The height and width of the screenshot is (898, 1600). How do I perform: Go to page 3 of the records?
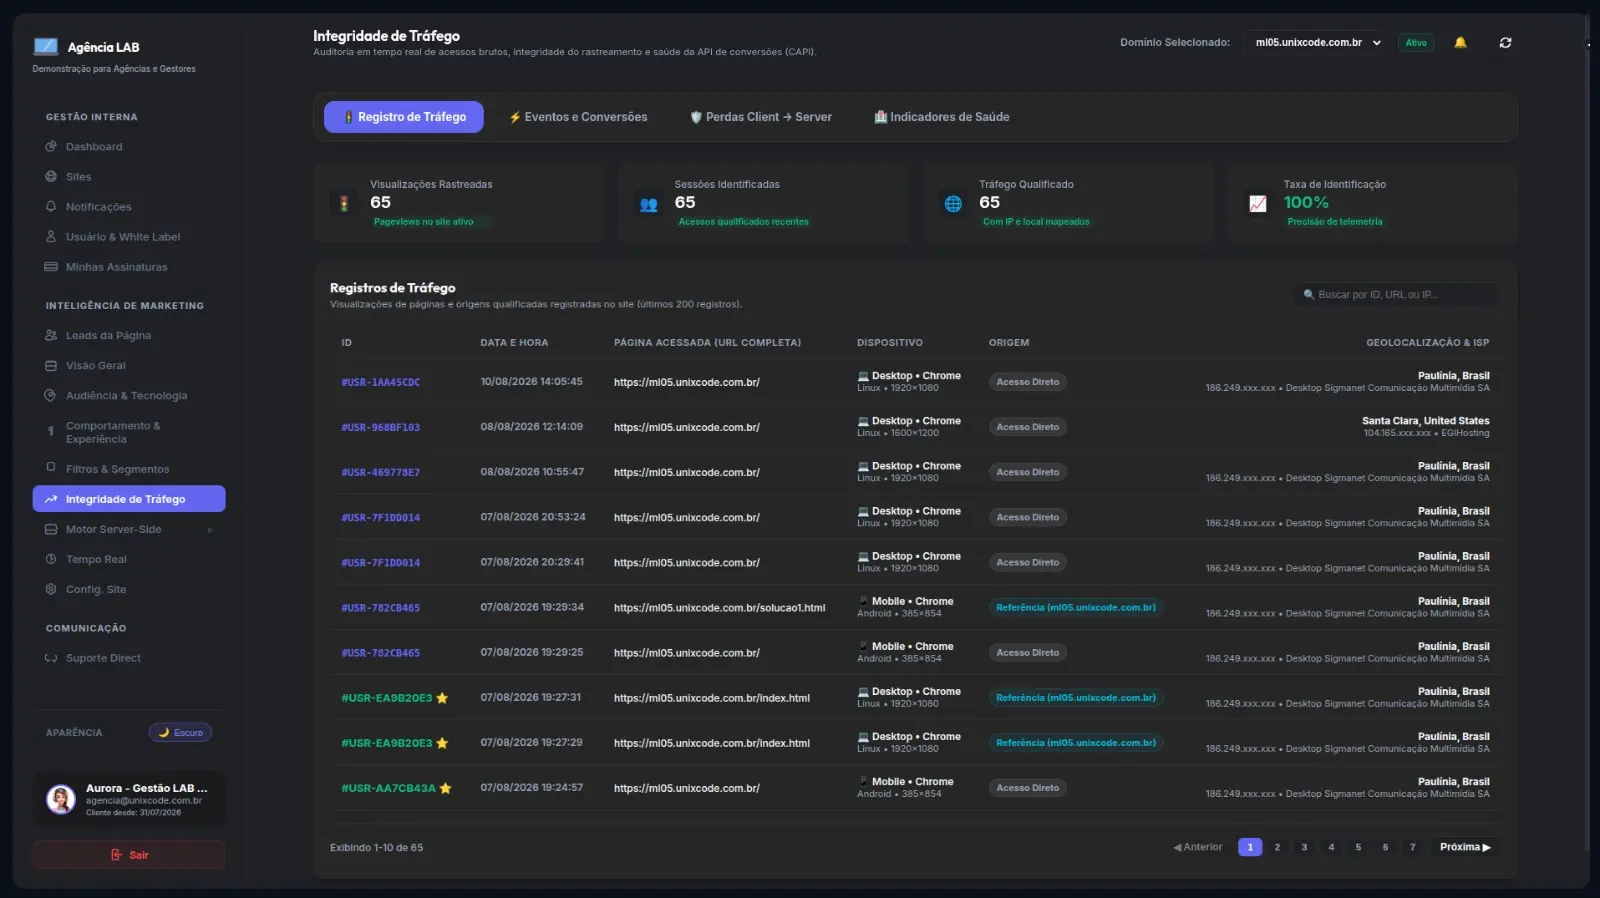[x=1304, y=847]
